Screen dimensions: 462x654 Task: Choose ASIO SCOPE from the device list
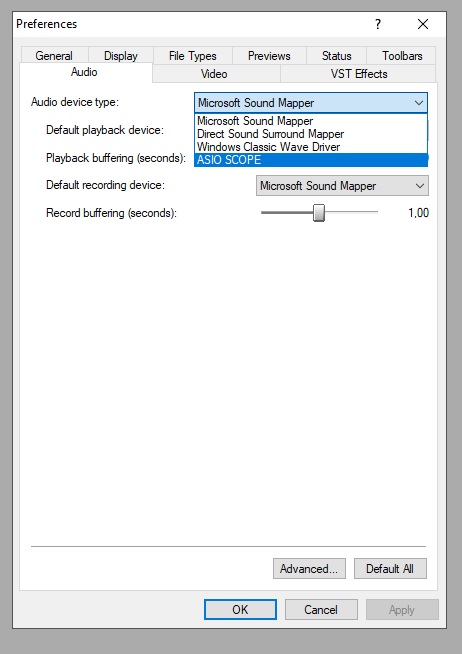(311, 160)
